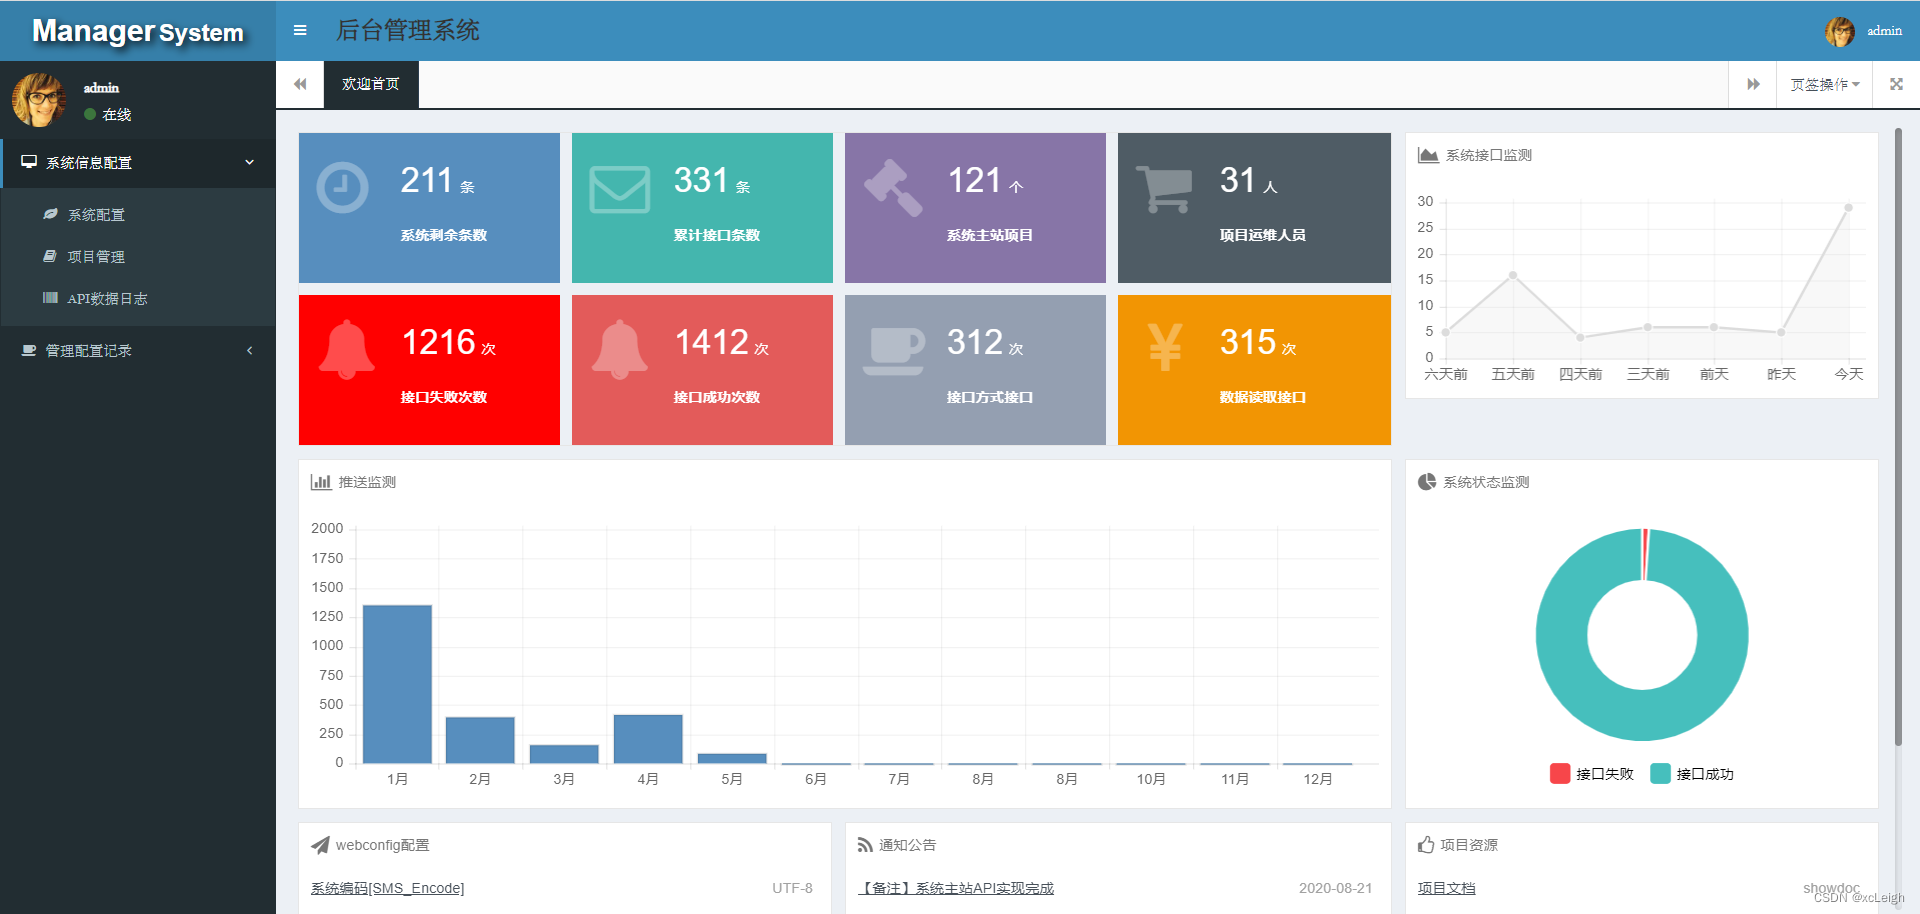Click the fullscreen expand icon
The image size is (1920, 914).
pos(1896,84)
